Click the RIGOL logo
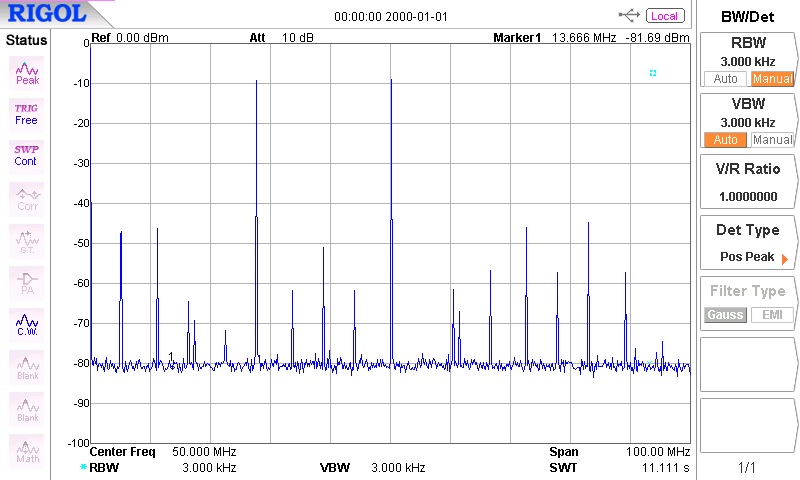 click(47, 14)
